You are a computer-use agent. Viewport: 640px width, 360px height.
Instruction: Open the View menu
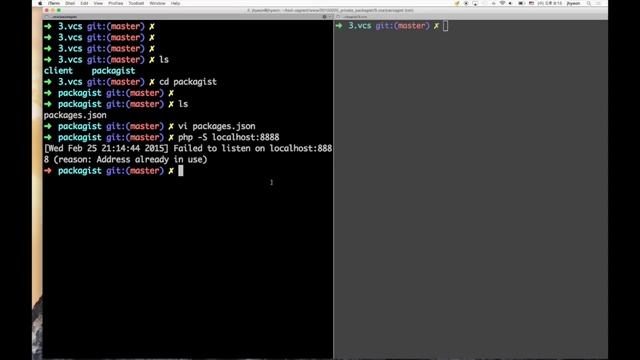coord(98,3)
